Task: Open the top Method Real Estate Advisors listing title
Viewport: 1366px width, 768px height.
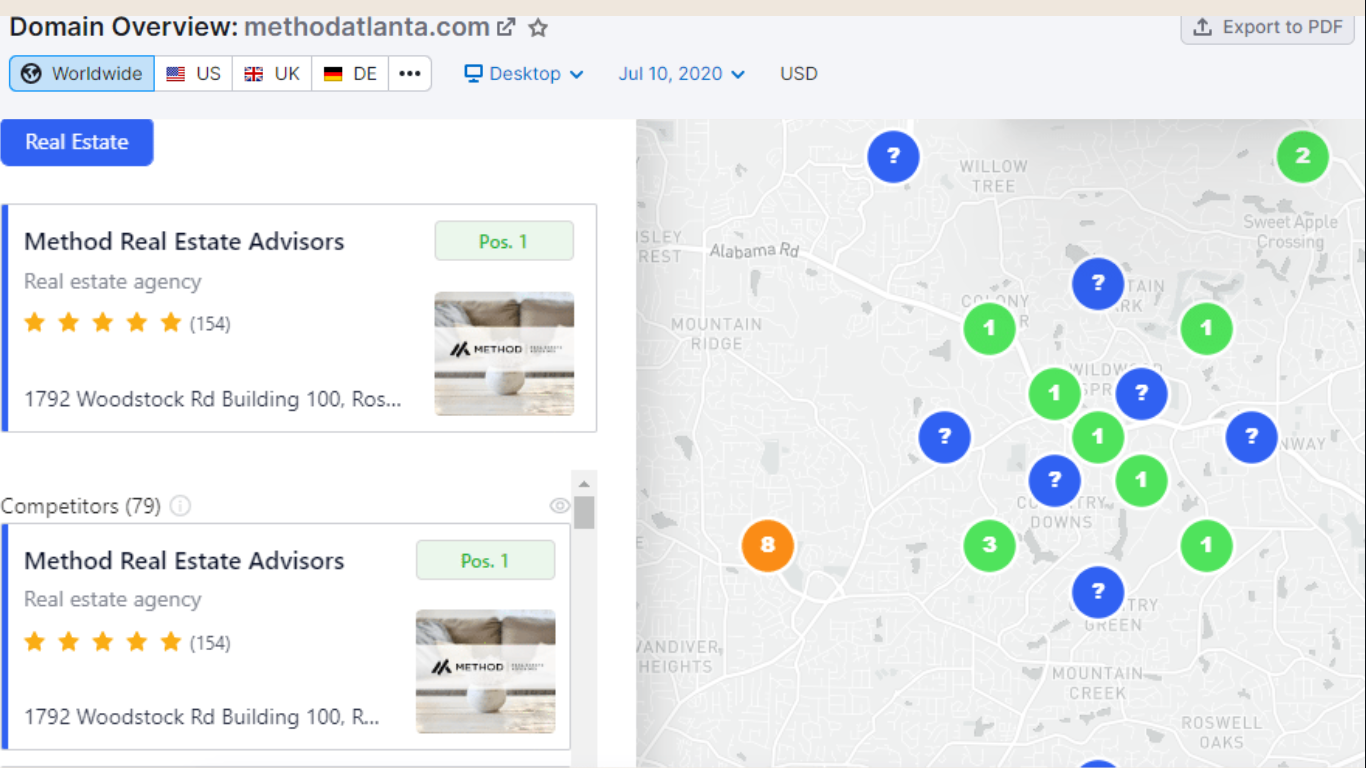Action: 184,241
